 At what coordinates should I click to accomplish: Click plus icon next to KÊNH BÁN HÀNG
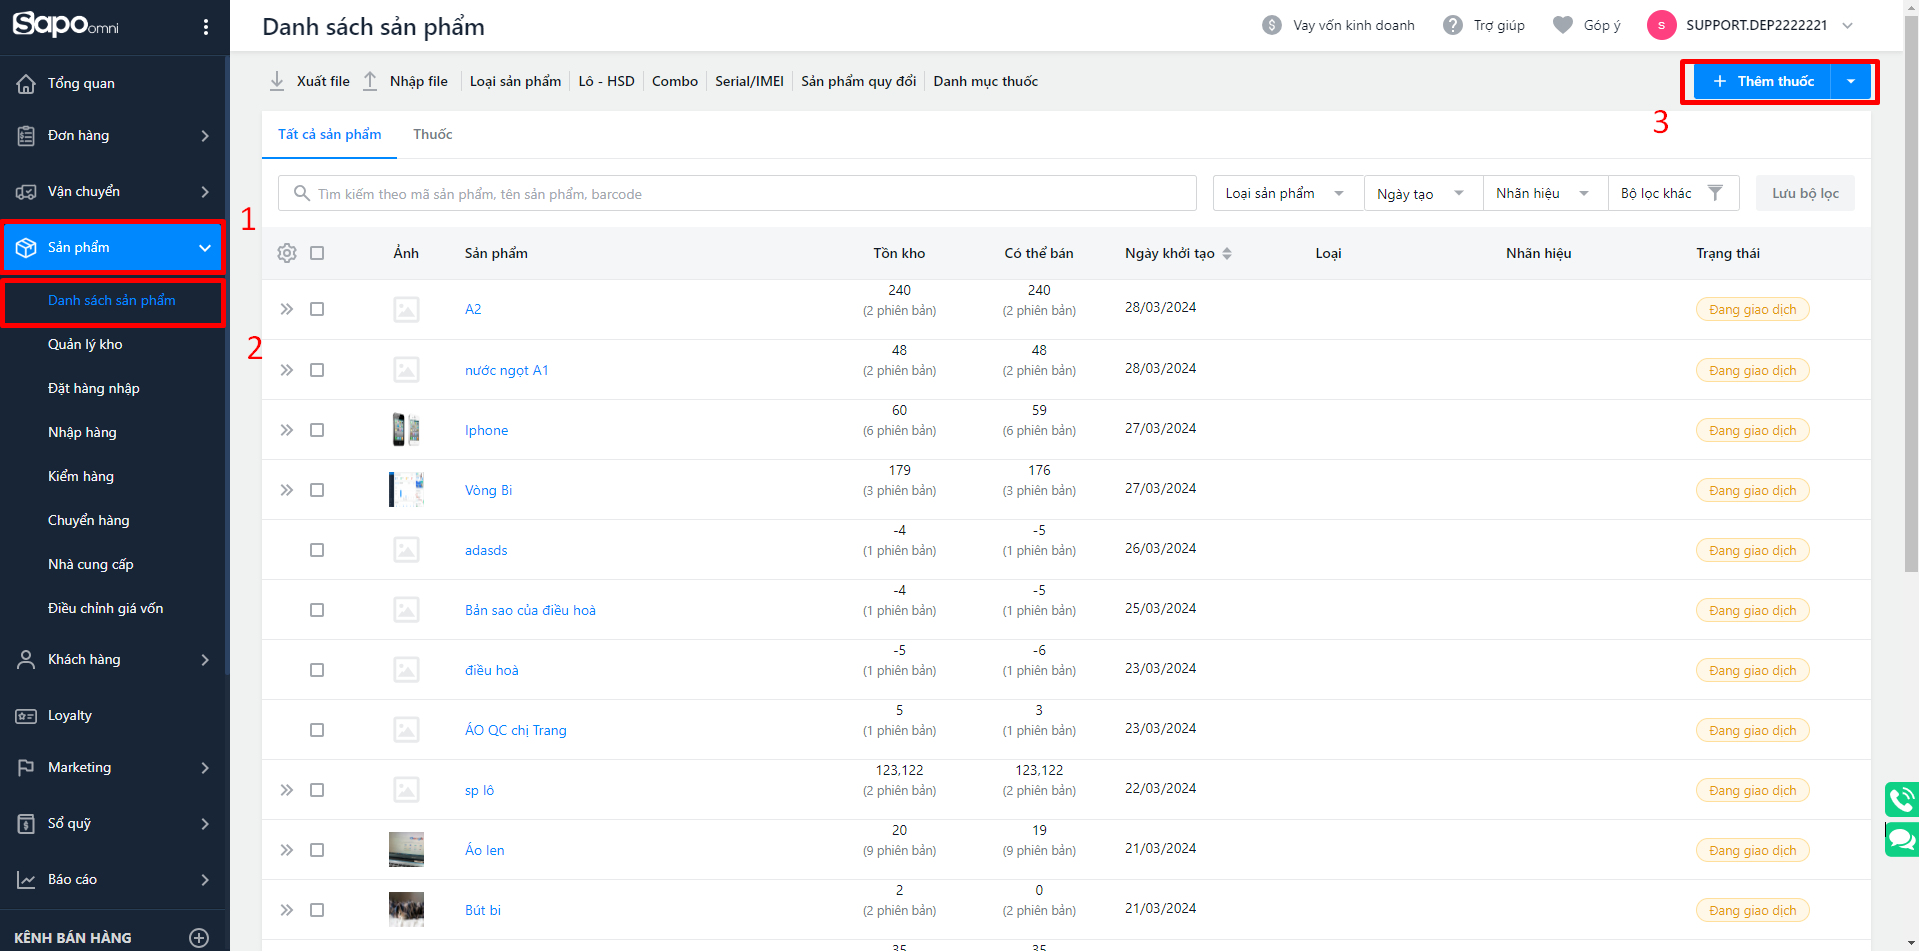[199, 937]
